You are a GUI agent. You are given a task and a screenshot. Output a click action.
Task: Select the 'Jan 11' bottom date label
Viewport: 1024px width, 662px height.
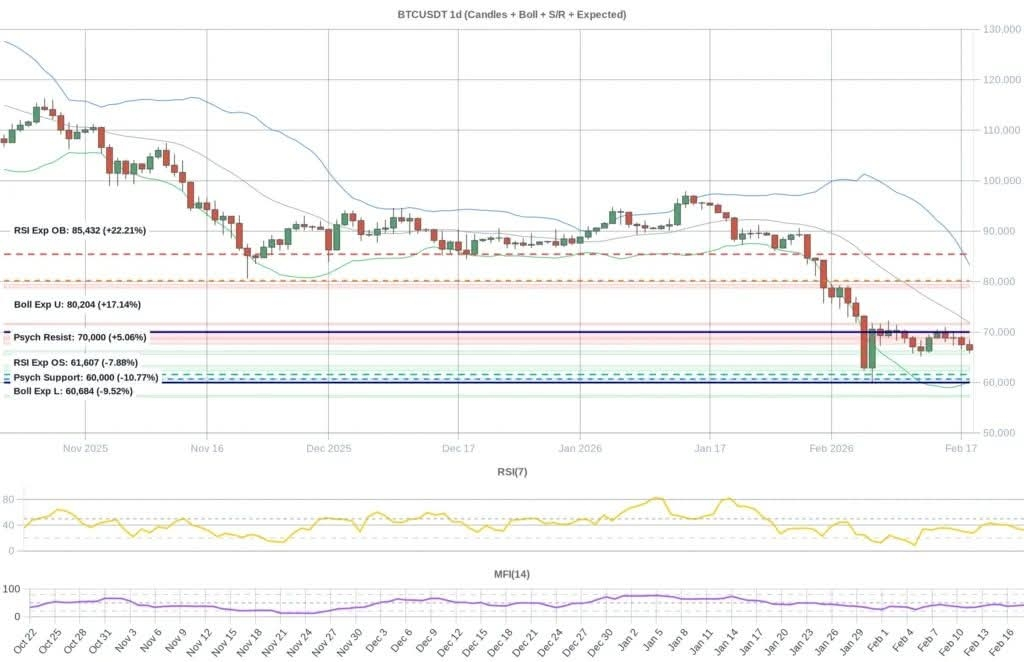point(705,642)
